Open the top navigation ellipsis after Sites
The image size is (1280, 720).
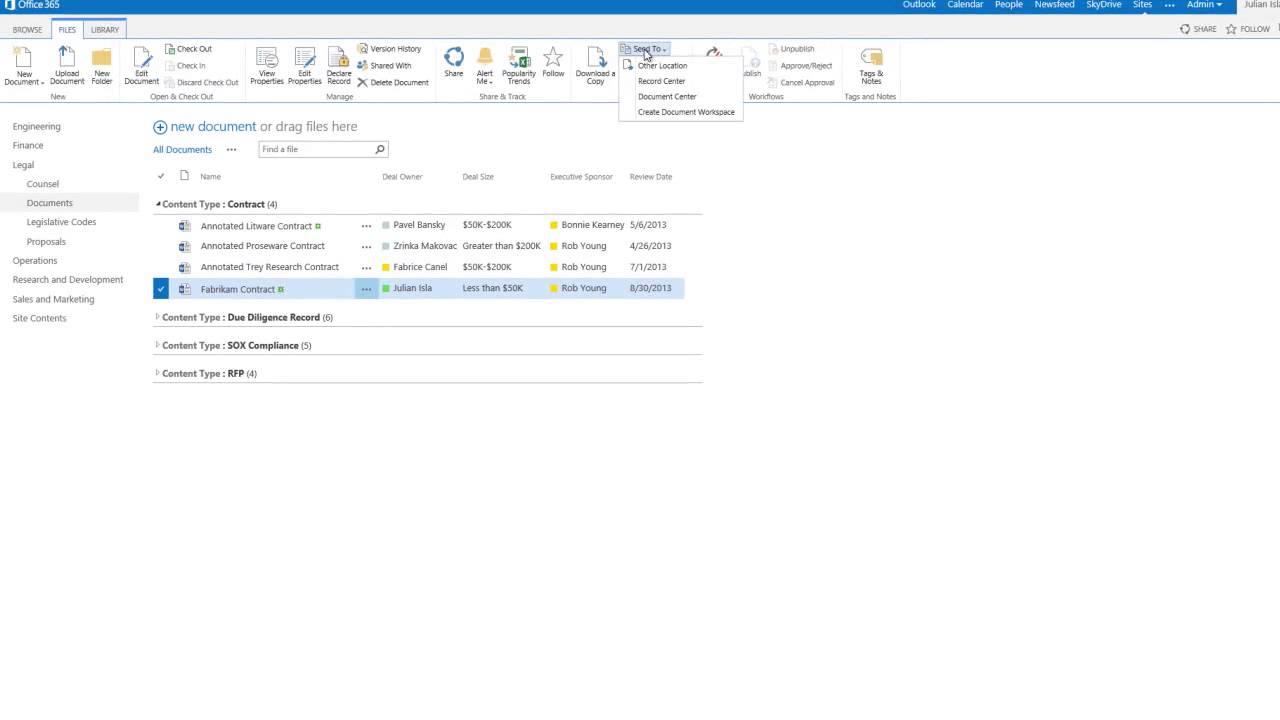(1169, 5)
